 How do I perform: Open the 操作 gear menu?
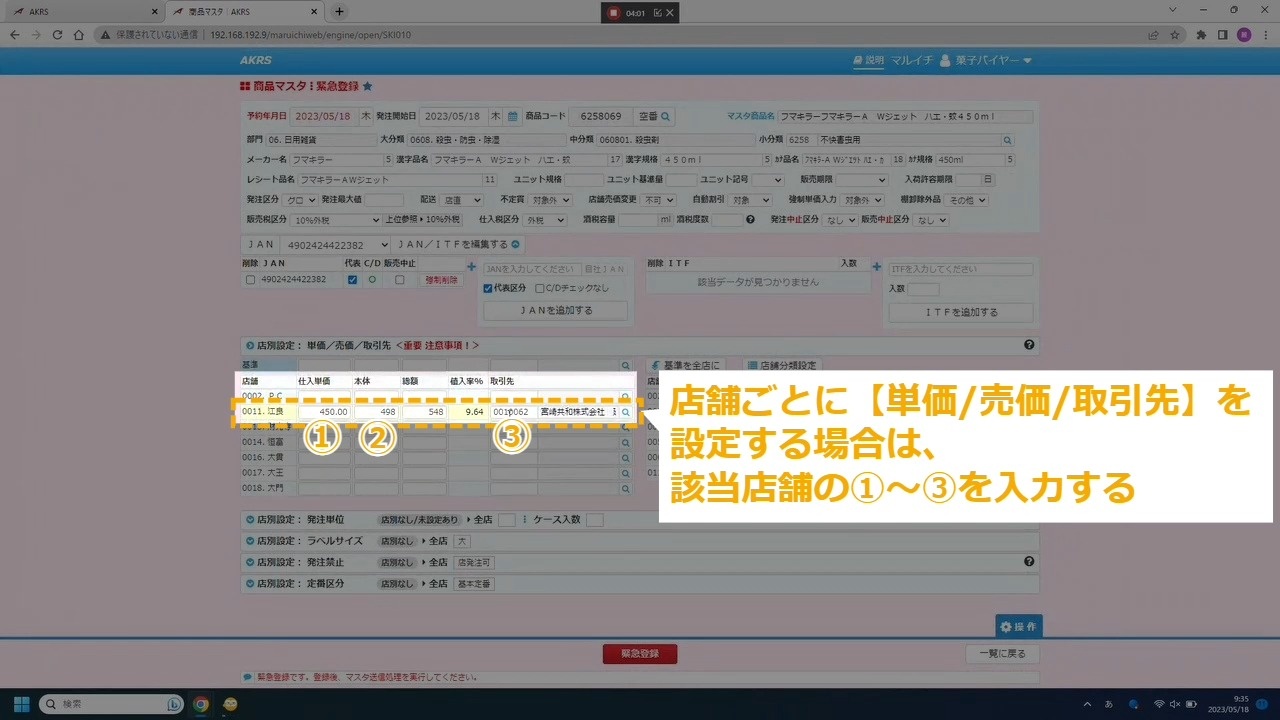click(x=1018, y=626)
